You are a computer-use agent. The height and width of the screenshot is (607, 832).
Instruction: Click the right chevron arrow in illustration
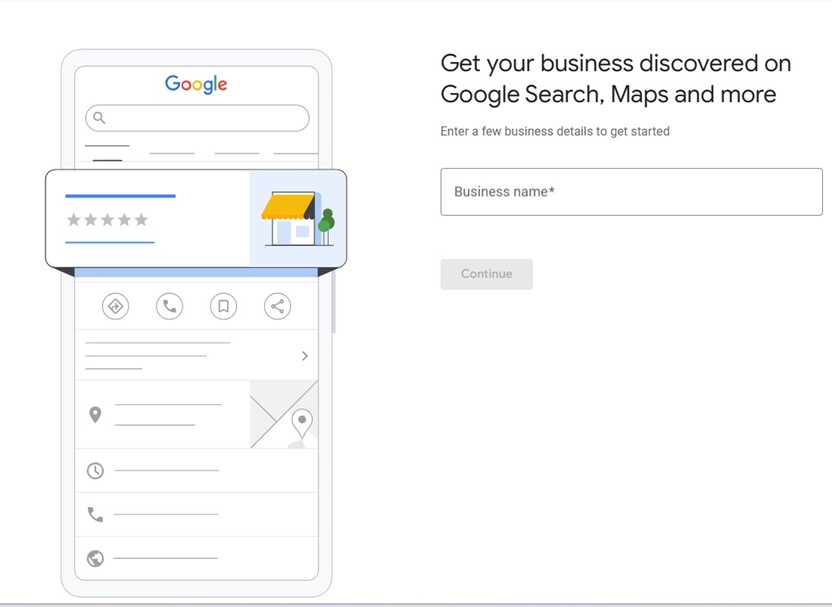(x=305, y=355)
